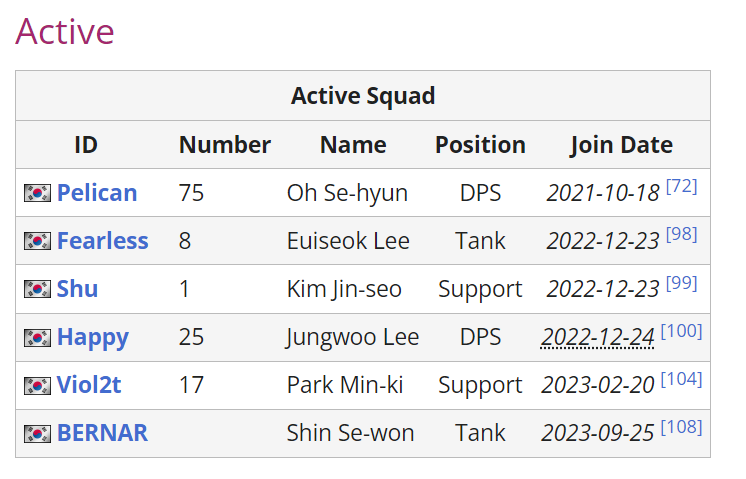Click the Korean flag icon beside Fearless
Screen dimensions: 746x479
[38, 241]
